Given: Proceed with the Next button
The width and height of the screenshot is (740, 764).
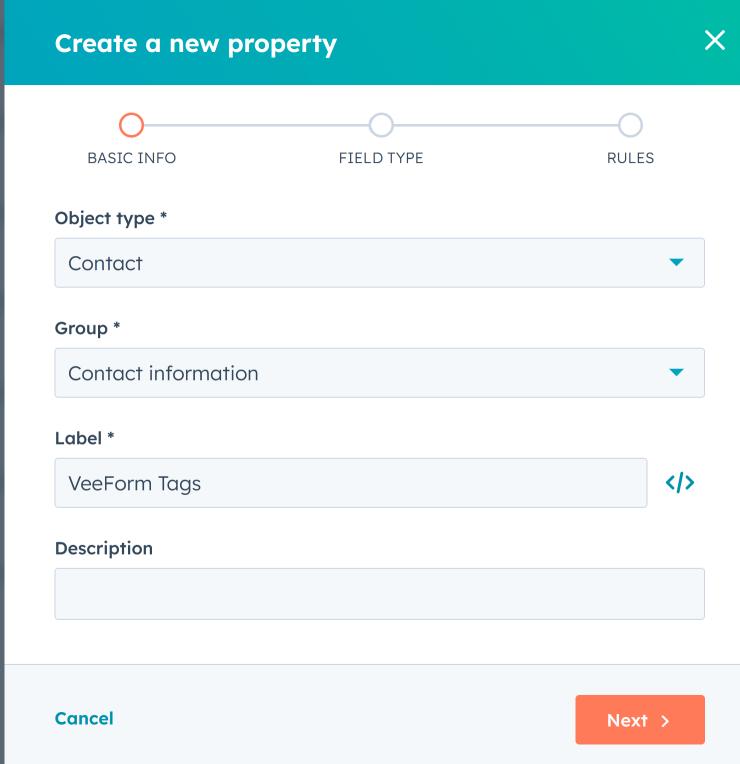Looking at the screenshot, I should click(640, 720).
